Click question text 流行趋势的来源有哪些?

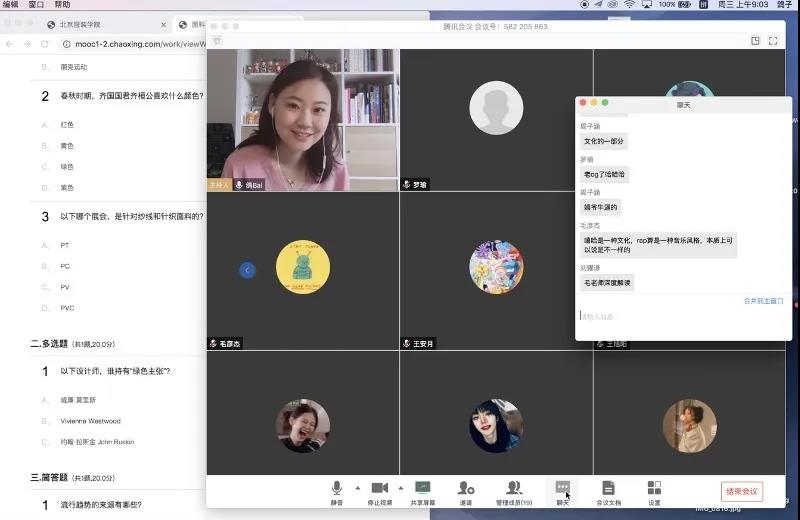point(101,505)
